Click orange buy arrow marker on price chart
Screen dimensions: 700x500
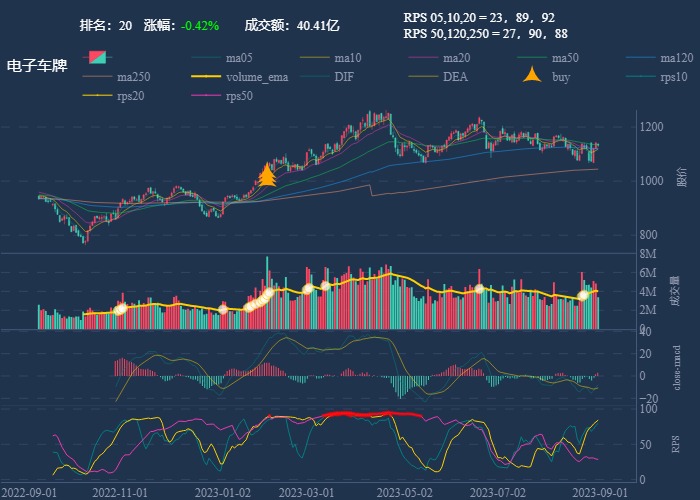267,175
